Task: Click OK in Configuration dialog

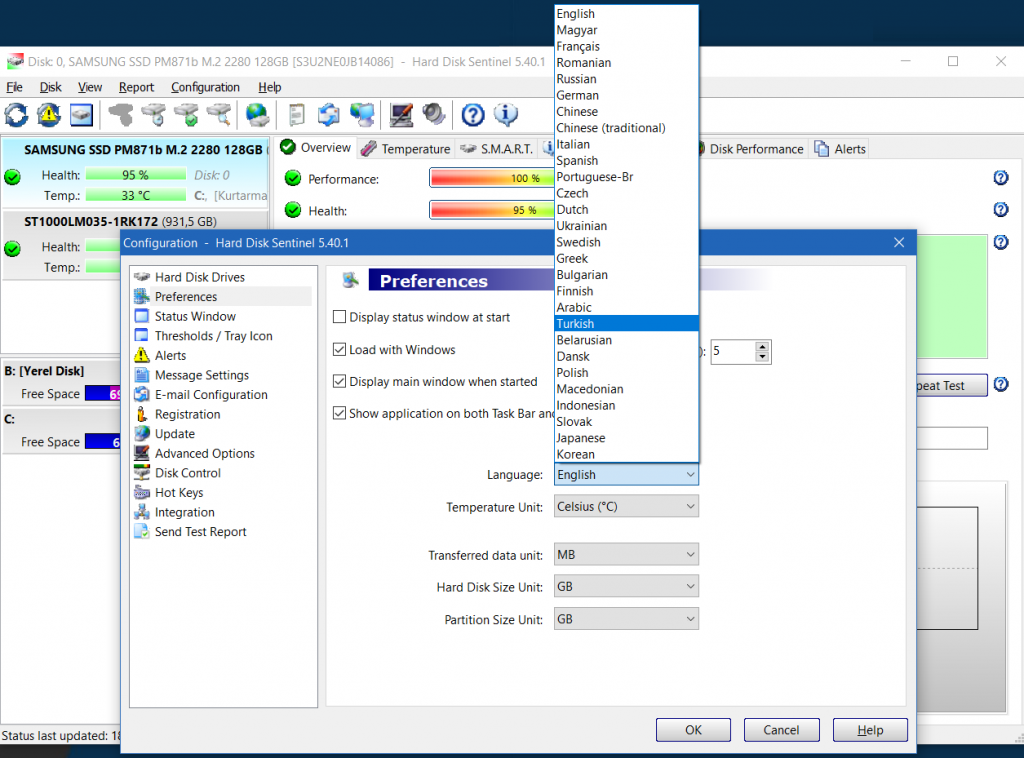Action: pyautogui.click(x=693, y=730)
